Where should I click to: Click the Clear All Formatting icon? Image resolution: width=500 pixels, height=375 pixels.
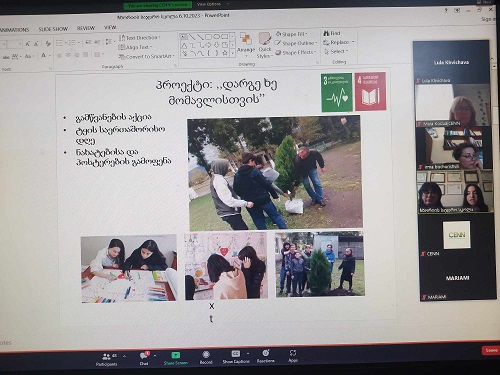tap(48, 44)
